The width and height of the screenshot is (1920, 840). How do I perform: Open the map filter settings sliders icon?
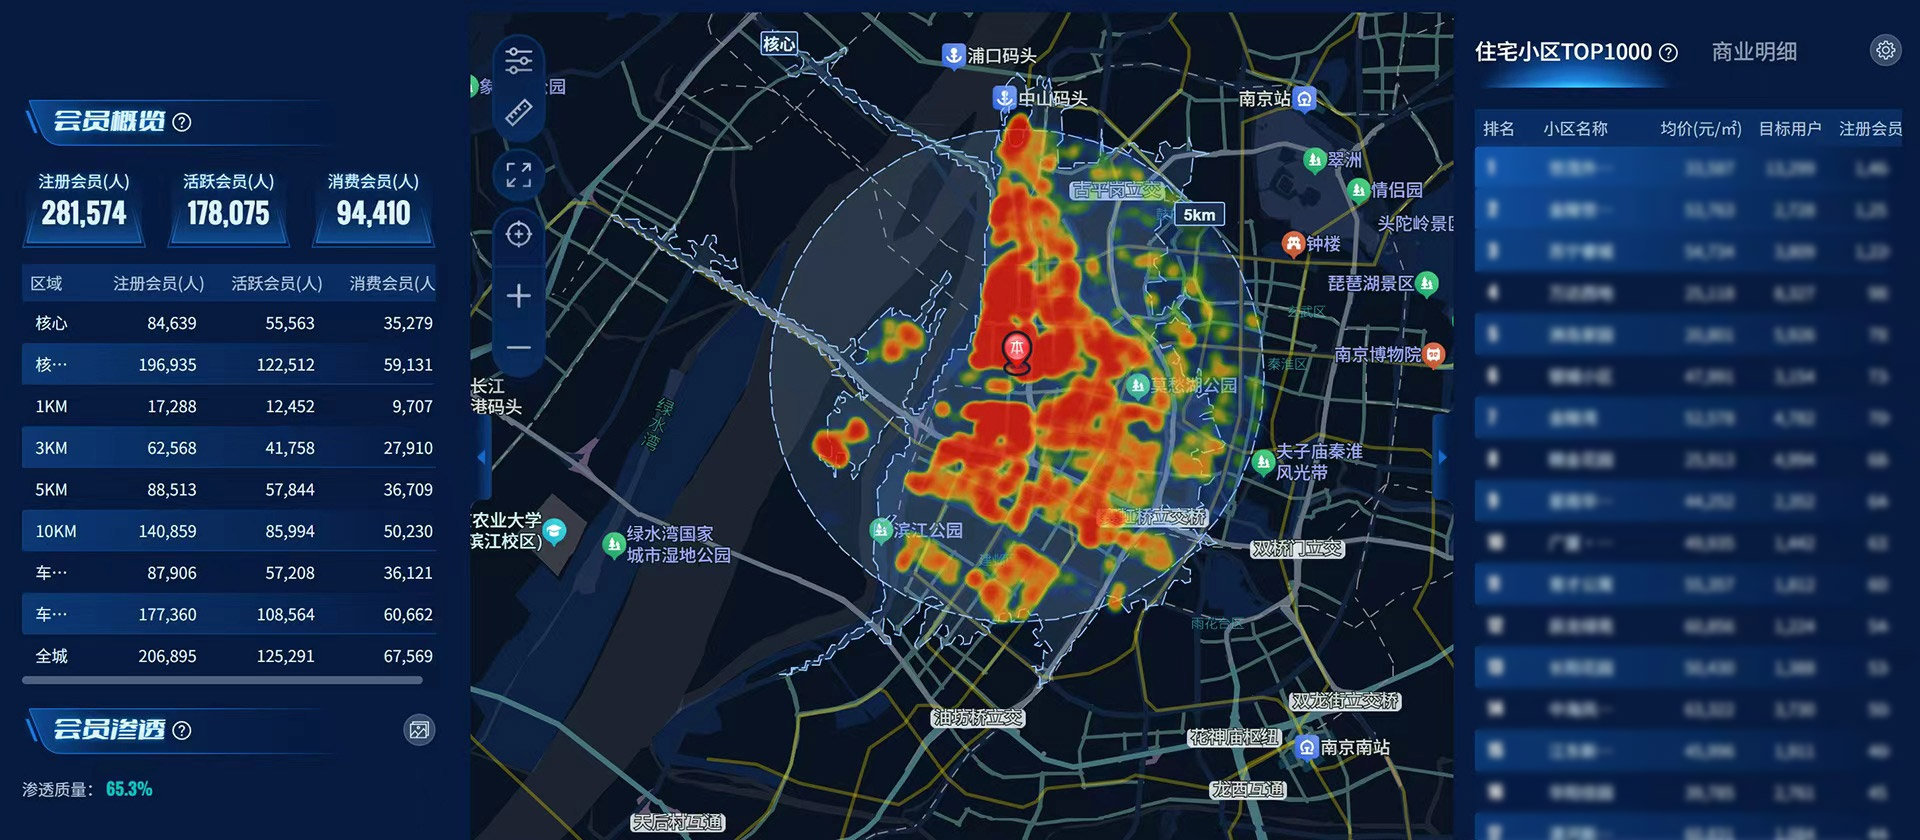click(518, 61)
